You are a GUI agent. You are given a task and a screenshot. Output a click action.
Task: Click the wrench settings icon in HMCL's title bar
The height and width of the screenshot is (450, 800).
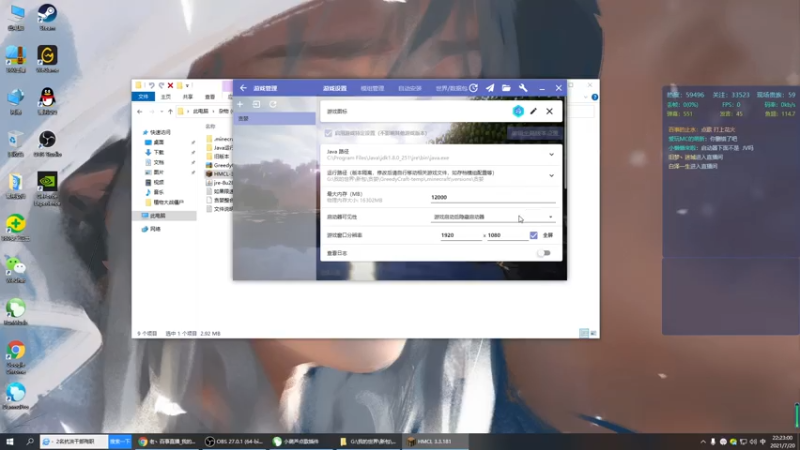click(x=523, y=88)
